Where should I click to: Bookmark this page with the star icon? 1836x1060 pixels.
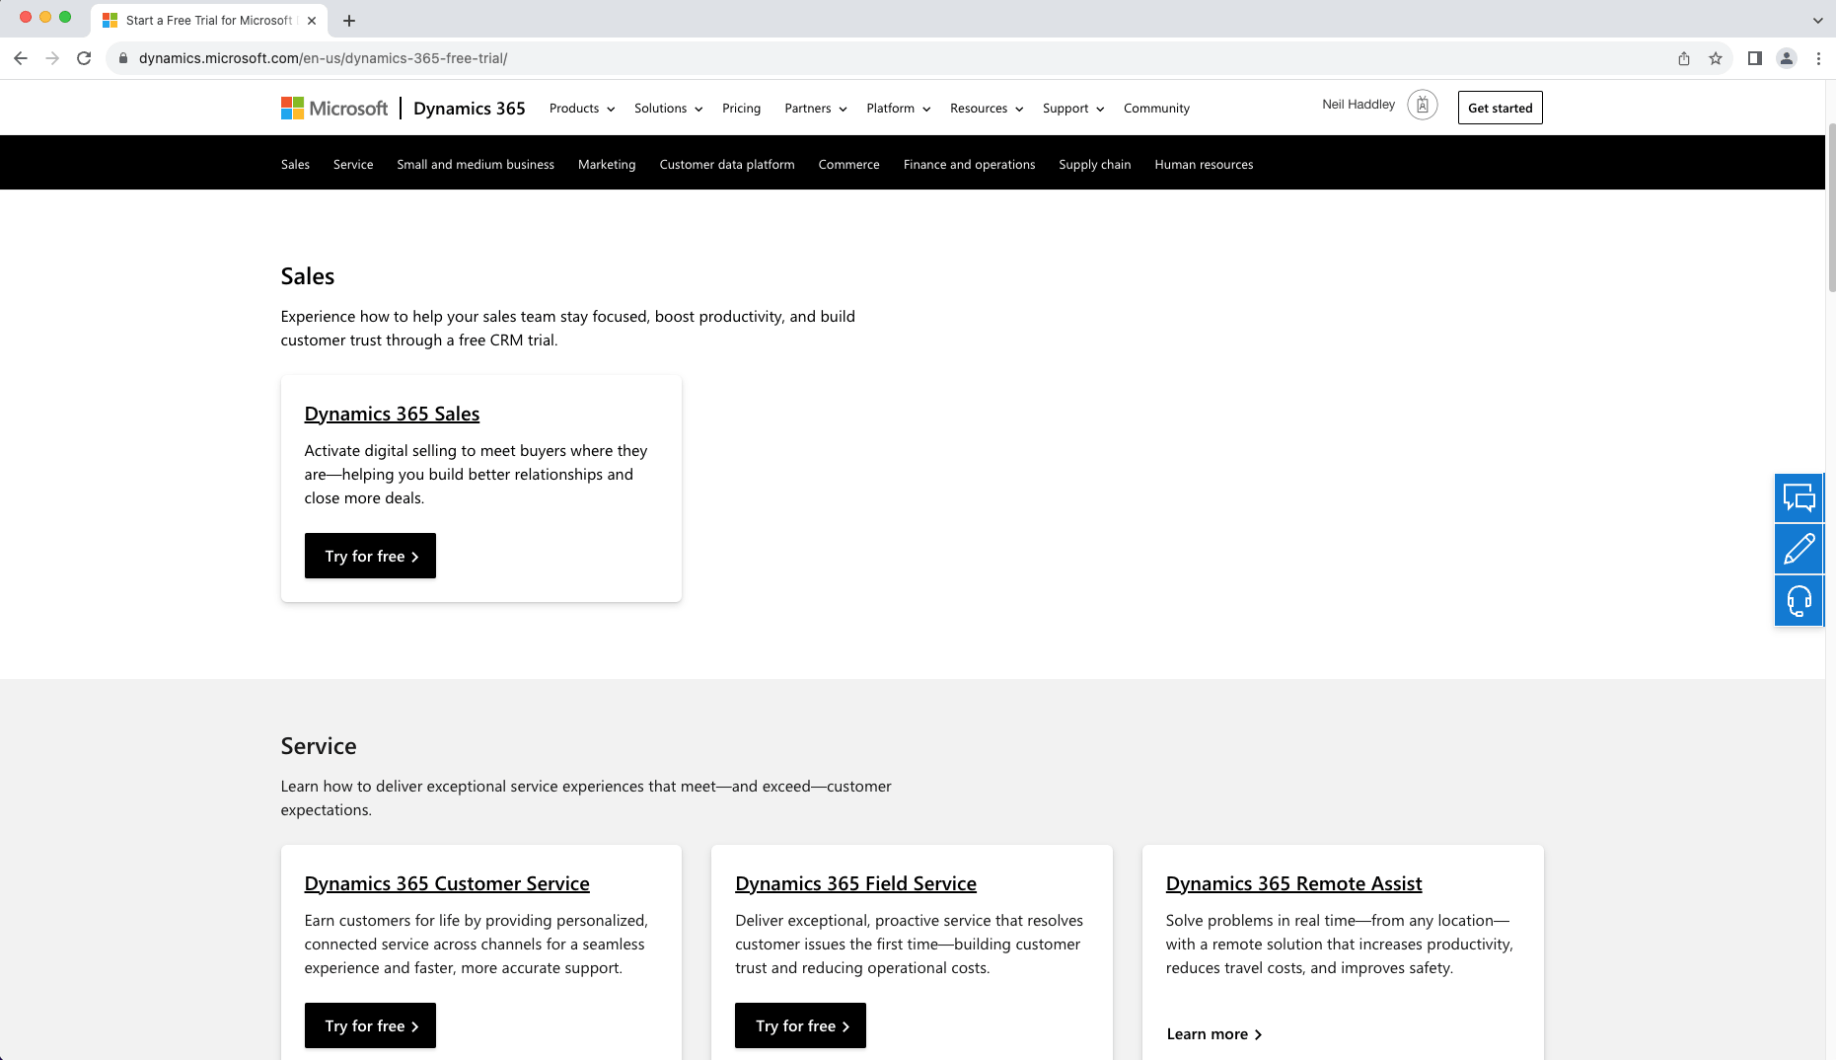[x=1716, y=58]
